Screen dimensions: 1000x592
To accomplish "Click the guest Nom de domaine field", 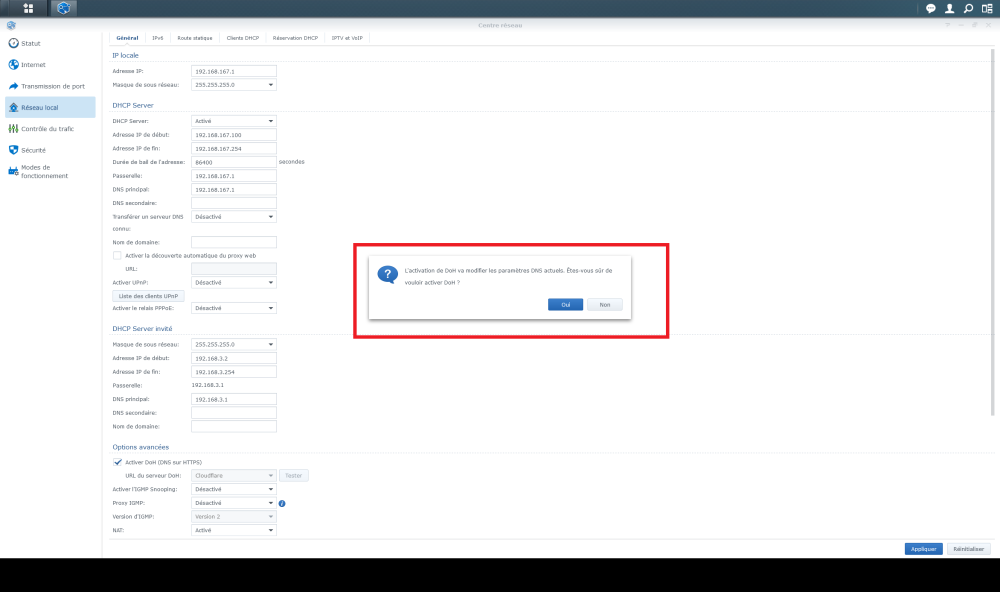I will [234, 426].
